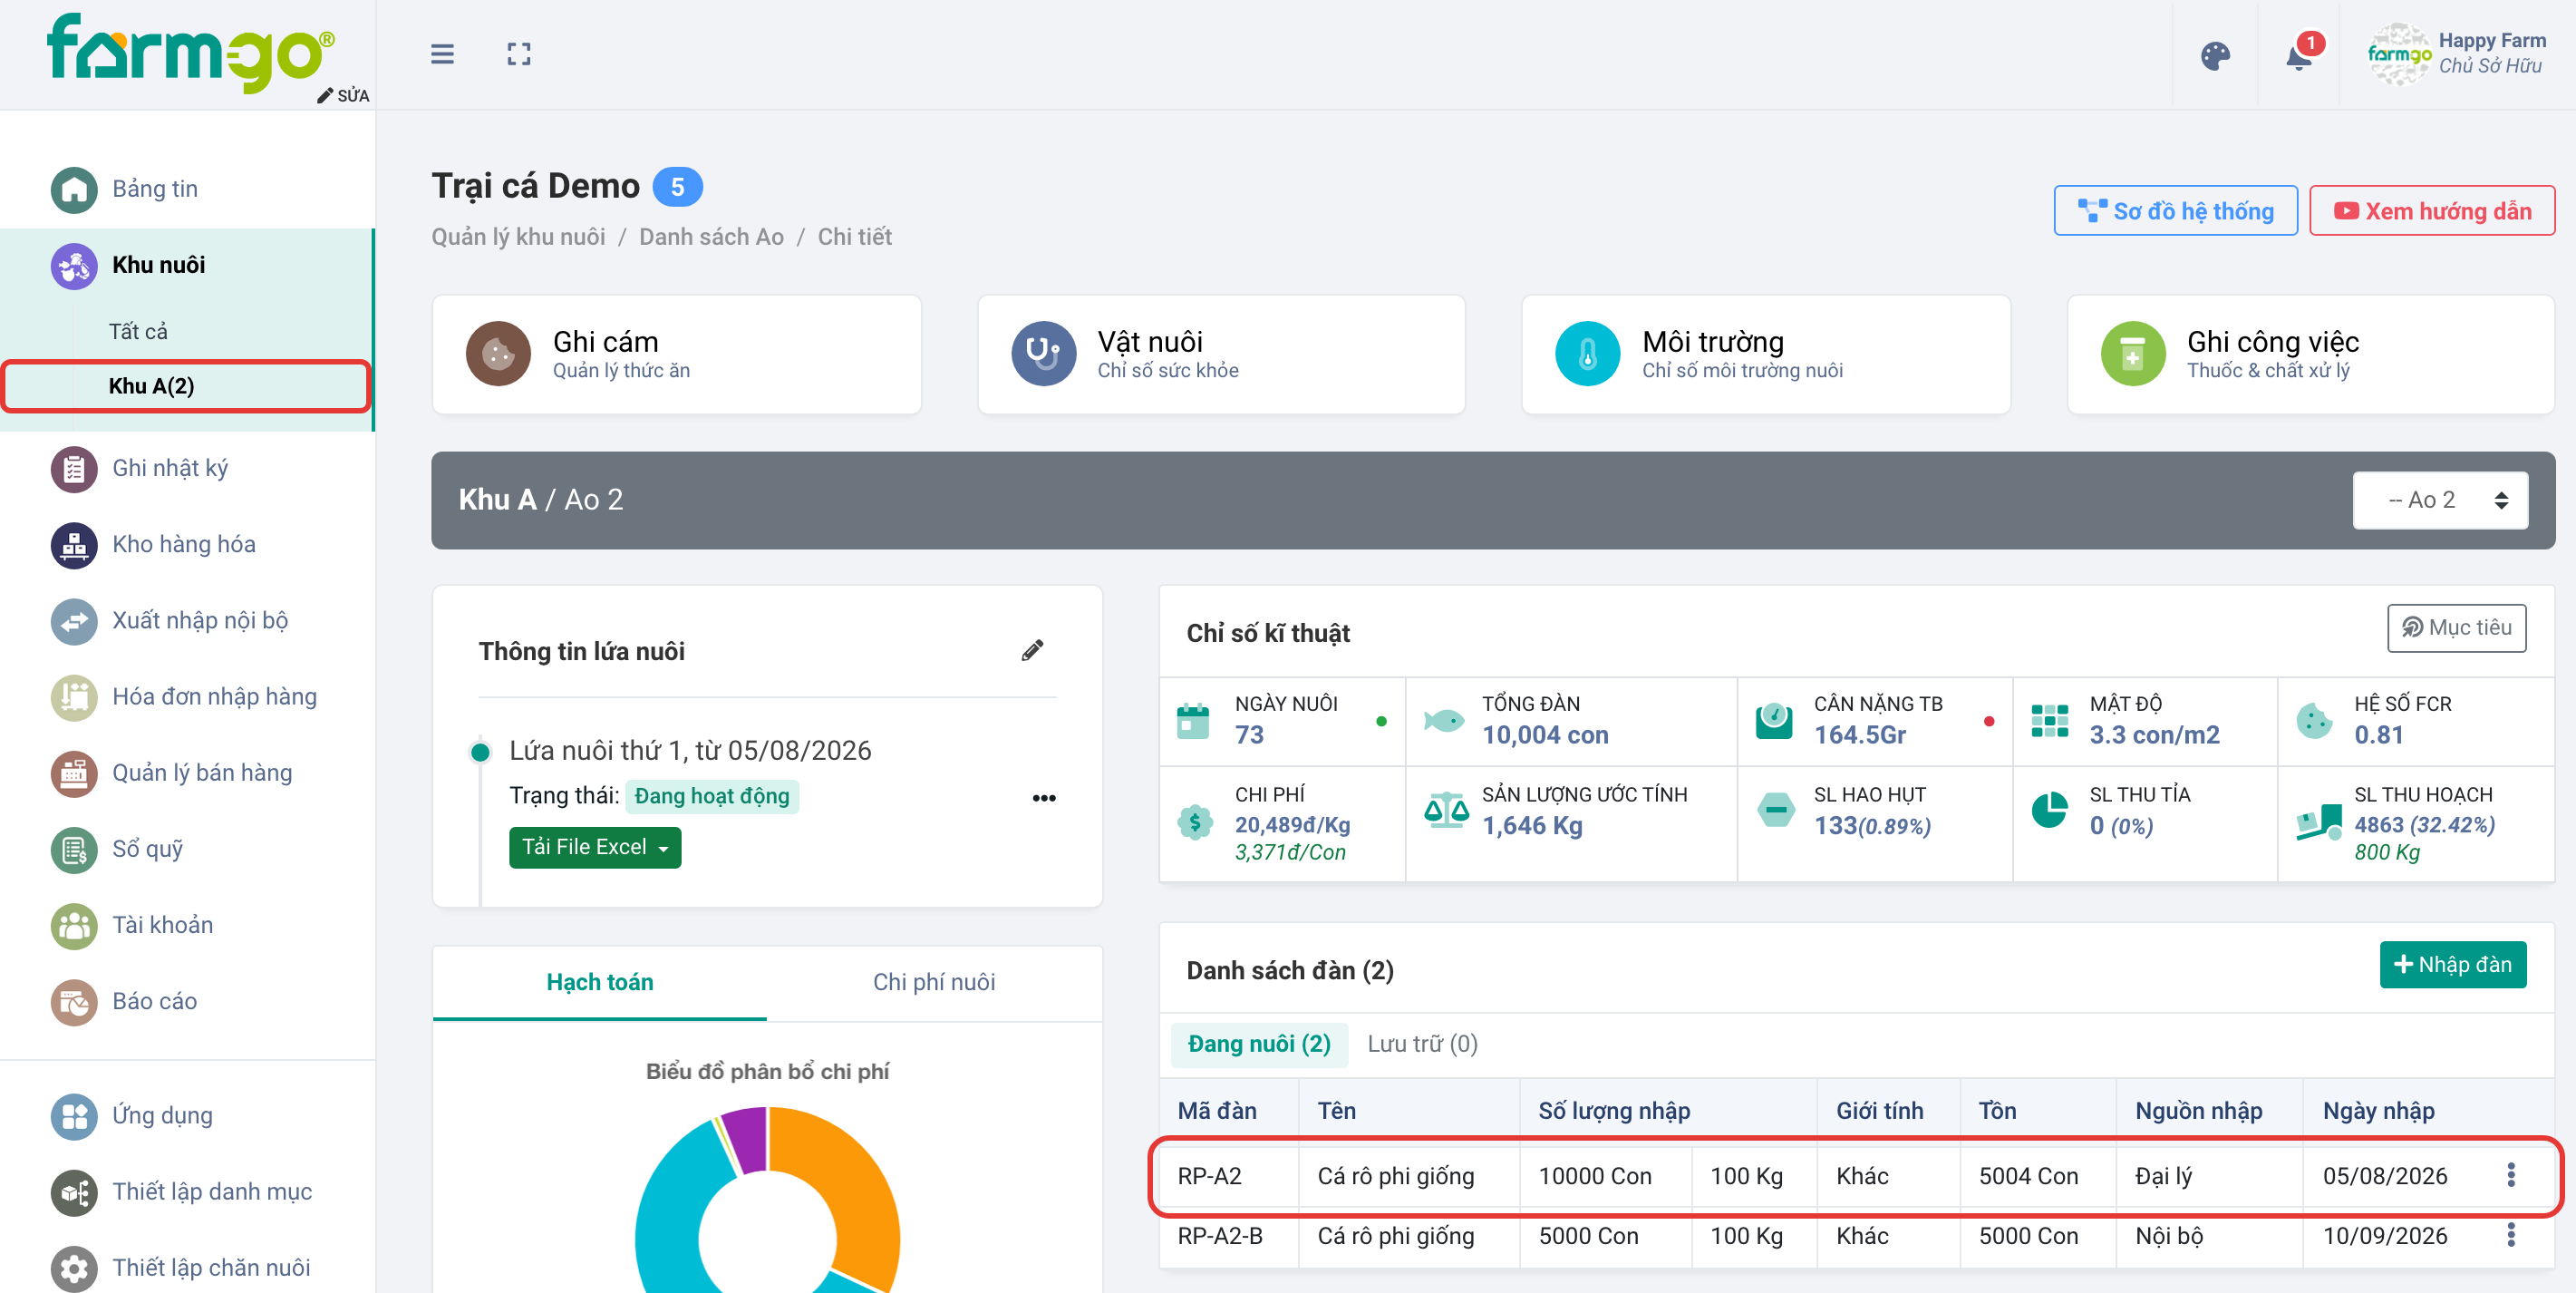Open the Môi trường card
This screenshot has height=1293, width=2576.
point(1765,354)
